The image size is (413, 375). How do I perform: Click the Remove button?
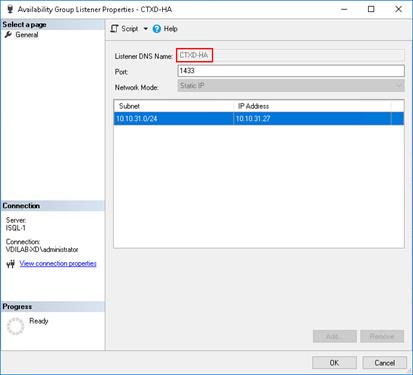[x=382, y=336]
